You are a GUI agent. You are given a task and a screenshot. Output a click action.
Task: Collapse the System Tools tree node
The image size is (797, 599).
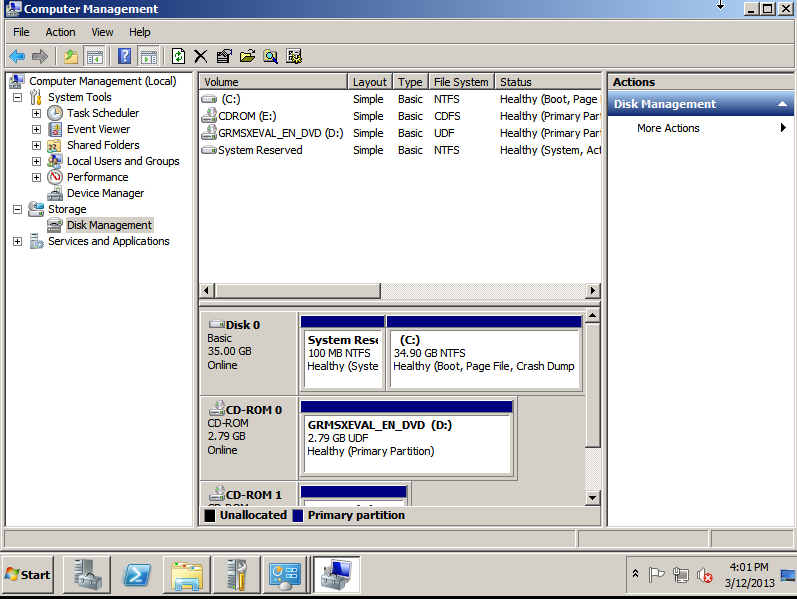(x=18, y=97)
